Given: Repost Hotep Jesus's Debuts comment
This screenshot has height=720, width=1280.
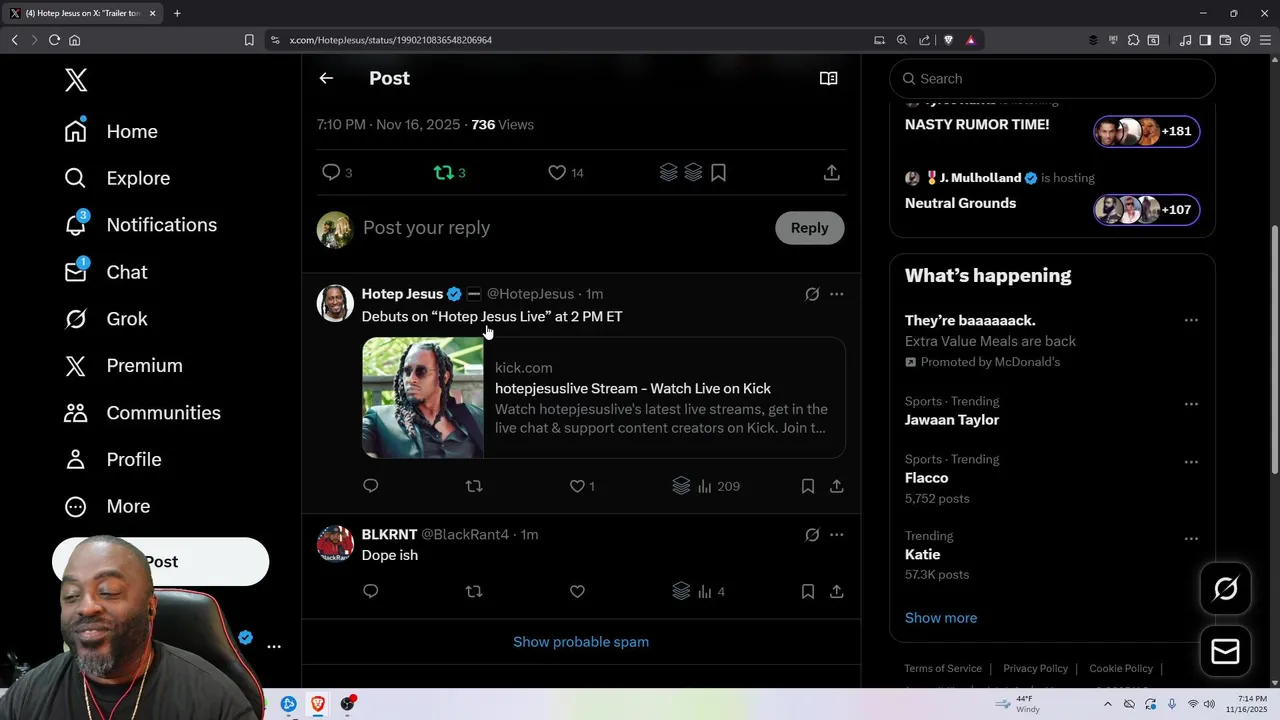Looking at the screenshot, I should click(x=474, y=486).
